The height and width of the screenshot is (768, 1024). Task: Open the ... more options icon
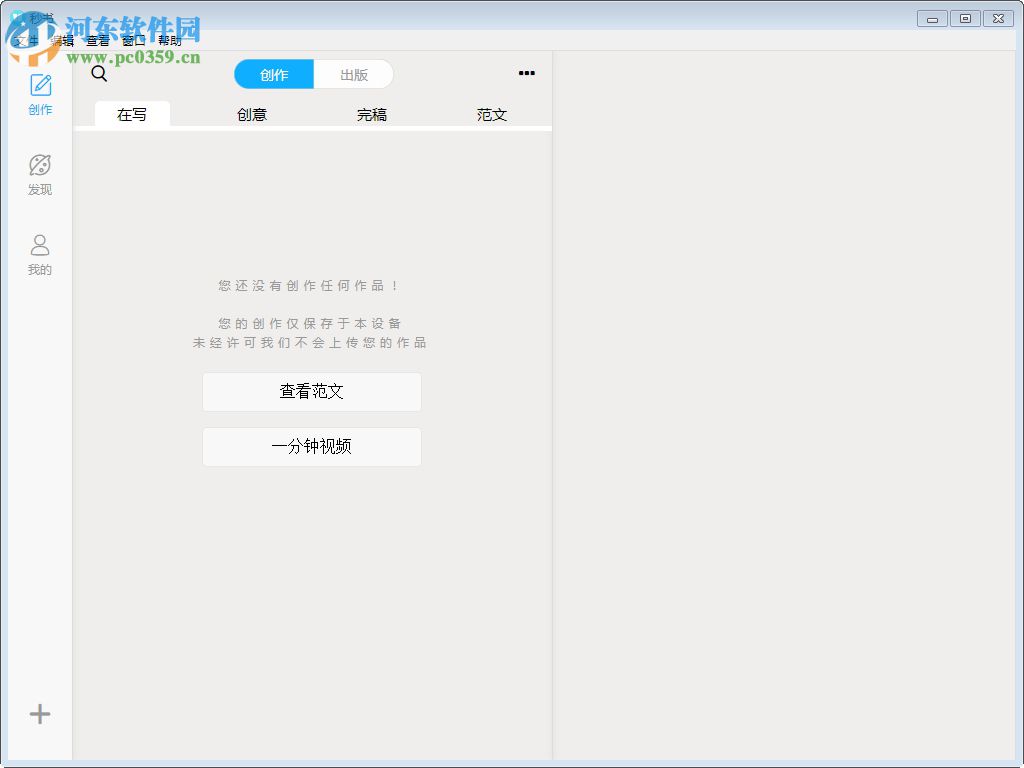click(x=527, y=73)
